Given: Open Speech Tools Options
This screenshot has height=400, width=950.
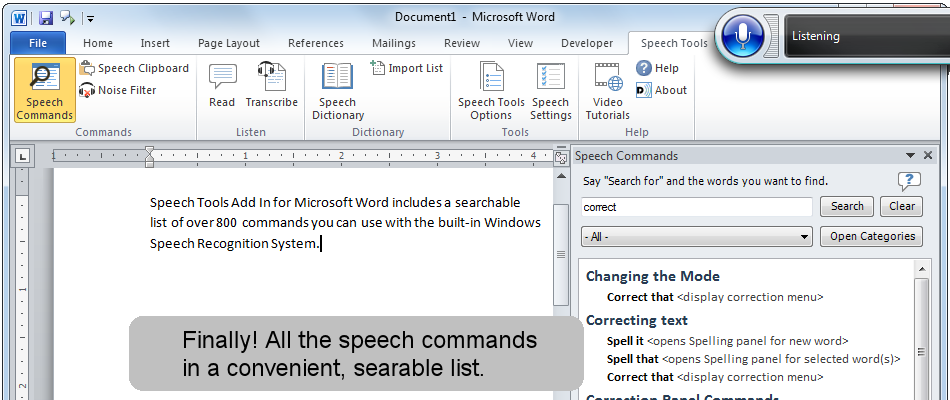Looking at the screenshot, I should tap(491, 91).
